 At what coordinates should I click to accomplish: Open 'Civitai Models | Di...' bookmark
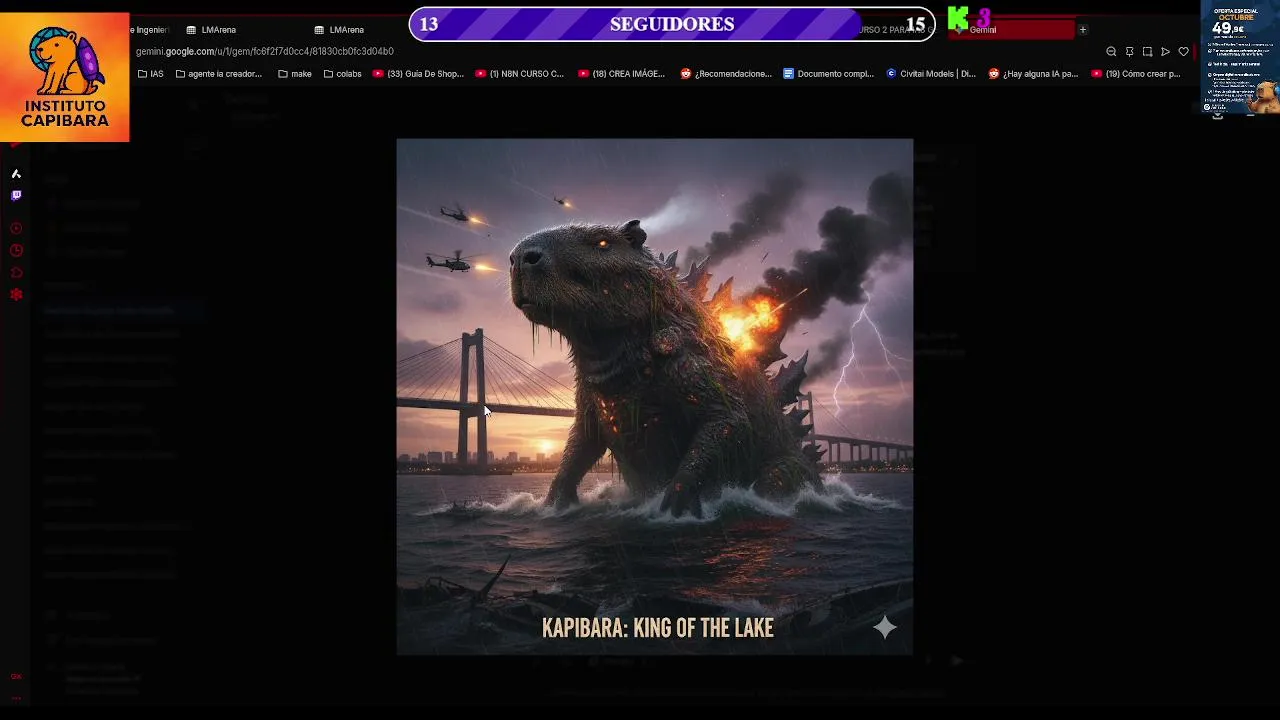[x=931, y=74]
